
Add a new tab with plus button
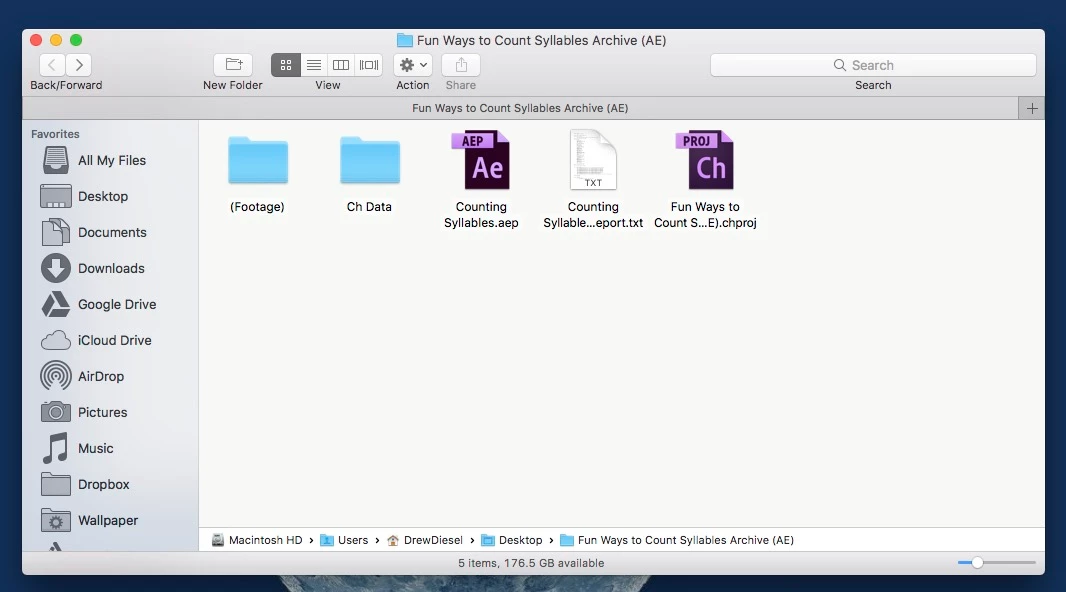tap(1032, 108)
